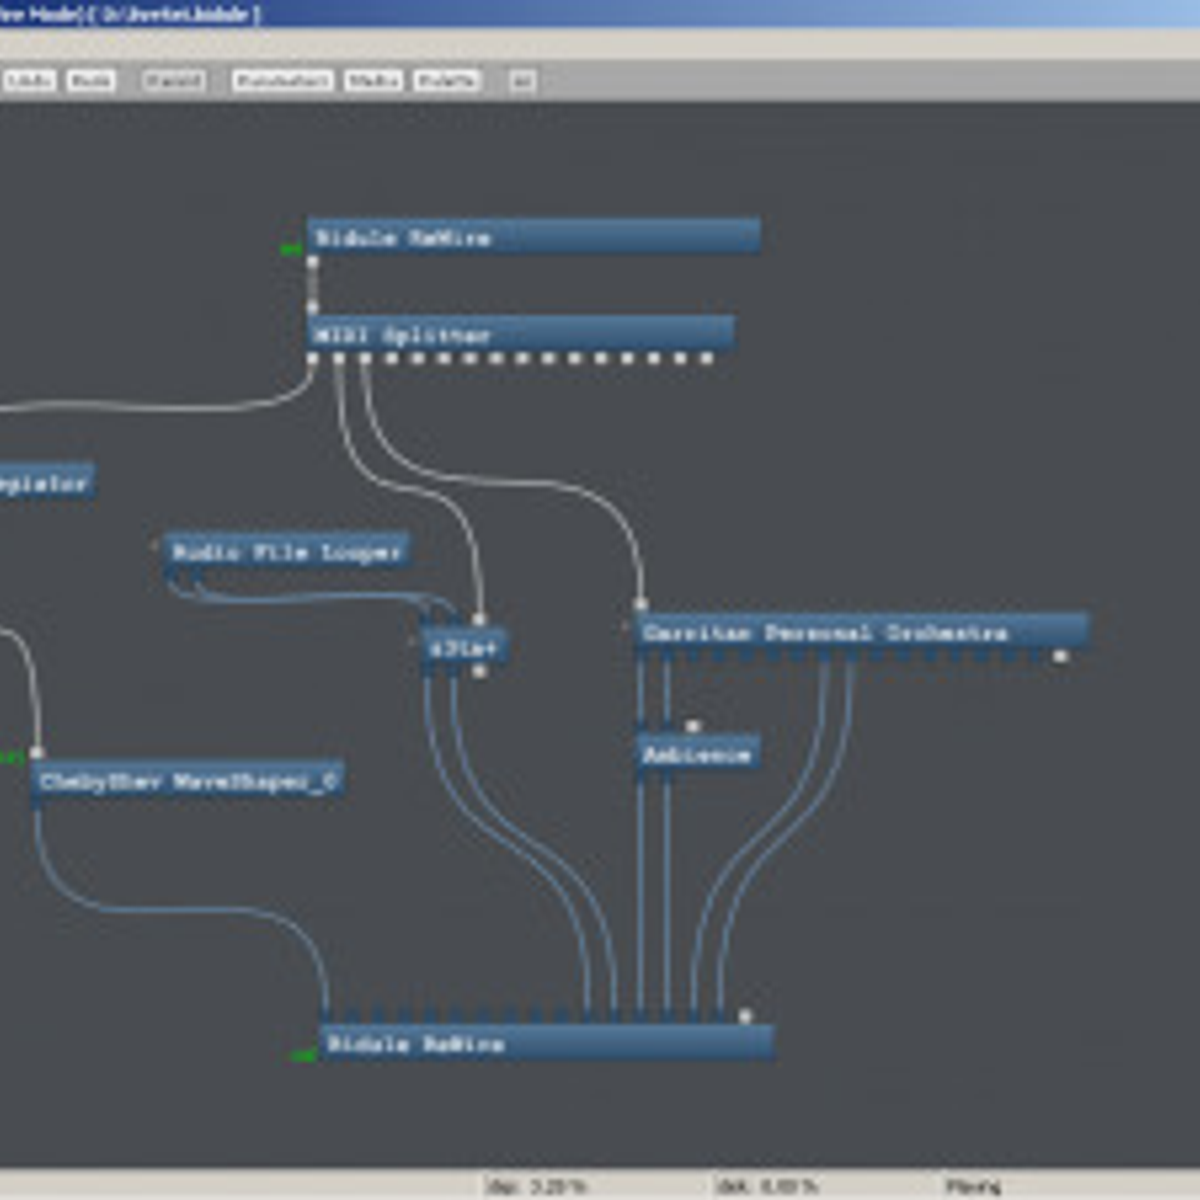The image size is (1200, 1200).
Task: Open the Palette toolbar button
Action: (447, 80)
